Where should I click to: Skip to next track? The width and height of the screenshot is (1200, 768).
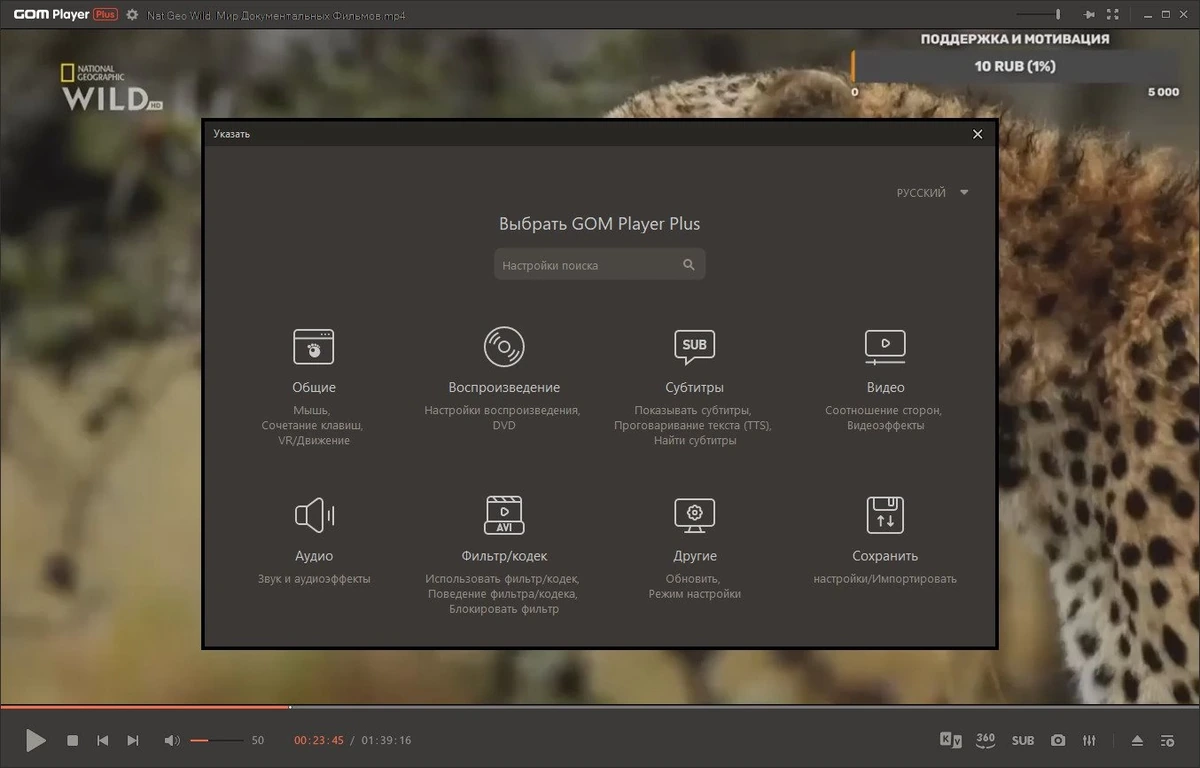click(133, 740)
